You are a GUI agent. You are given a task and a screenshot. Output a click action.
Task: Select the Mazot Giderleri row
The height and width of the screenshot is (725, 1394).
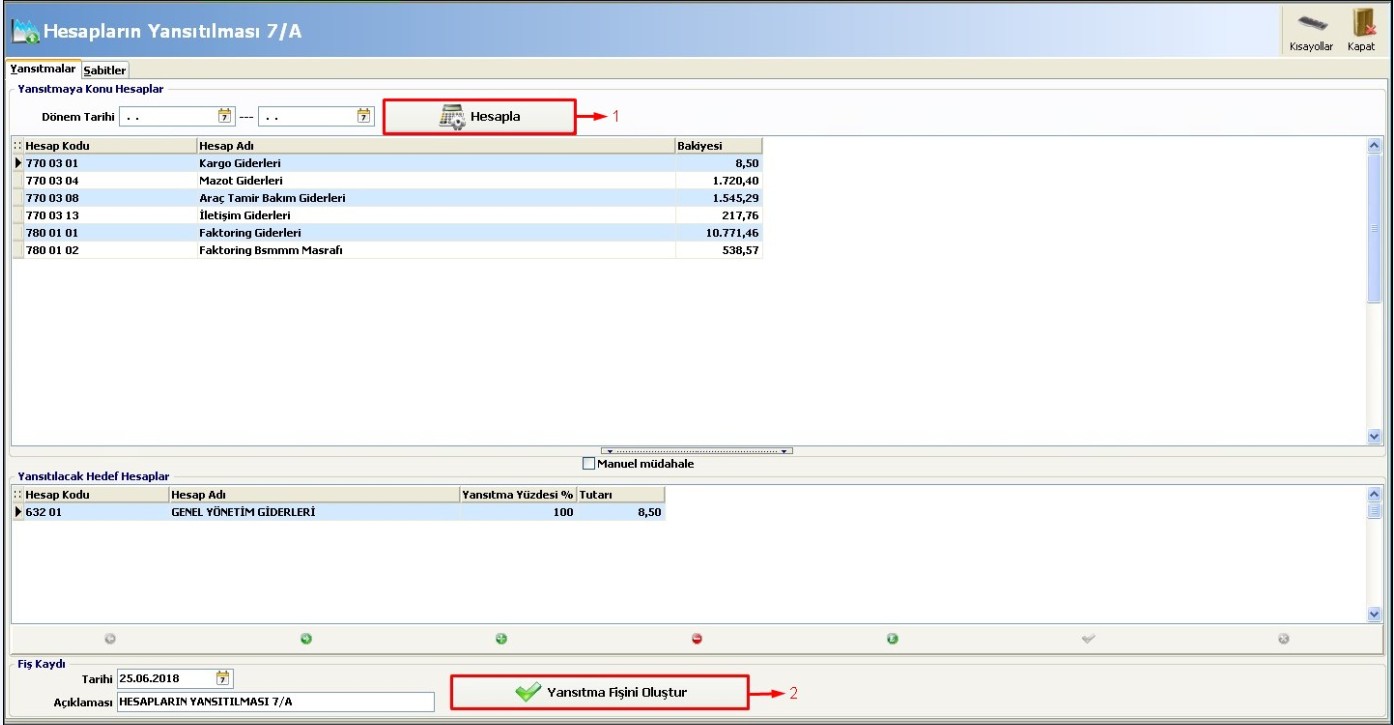pyautogui.click(x=387, y=181)
